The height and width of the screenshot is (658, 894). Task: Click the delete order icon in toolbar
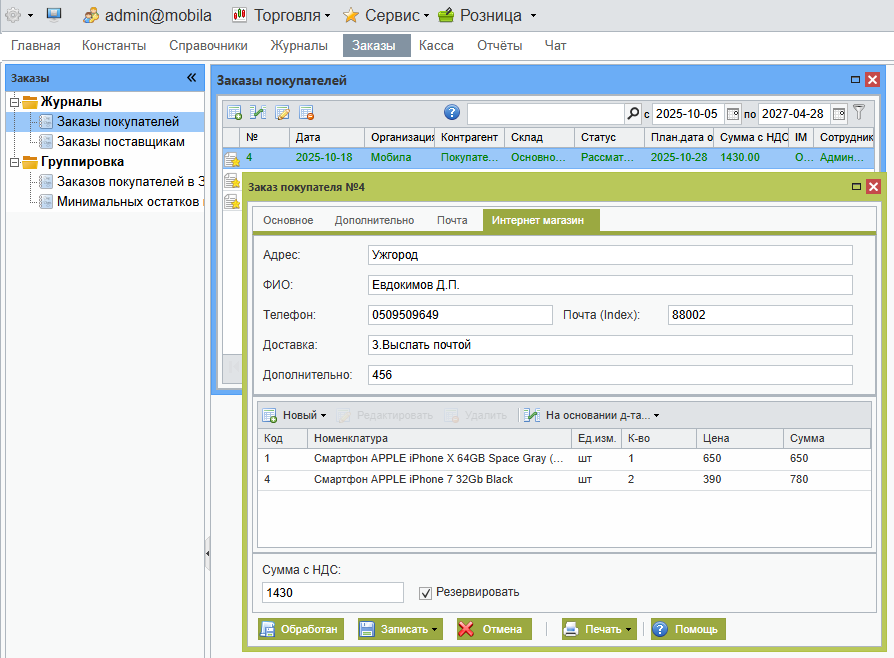pos(306,112)
